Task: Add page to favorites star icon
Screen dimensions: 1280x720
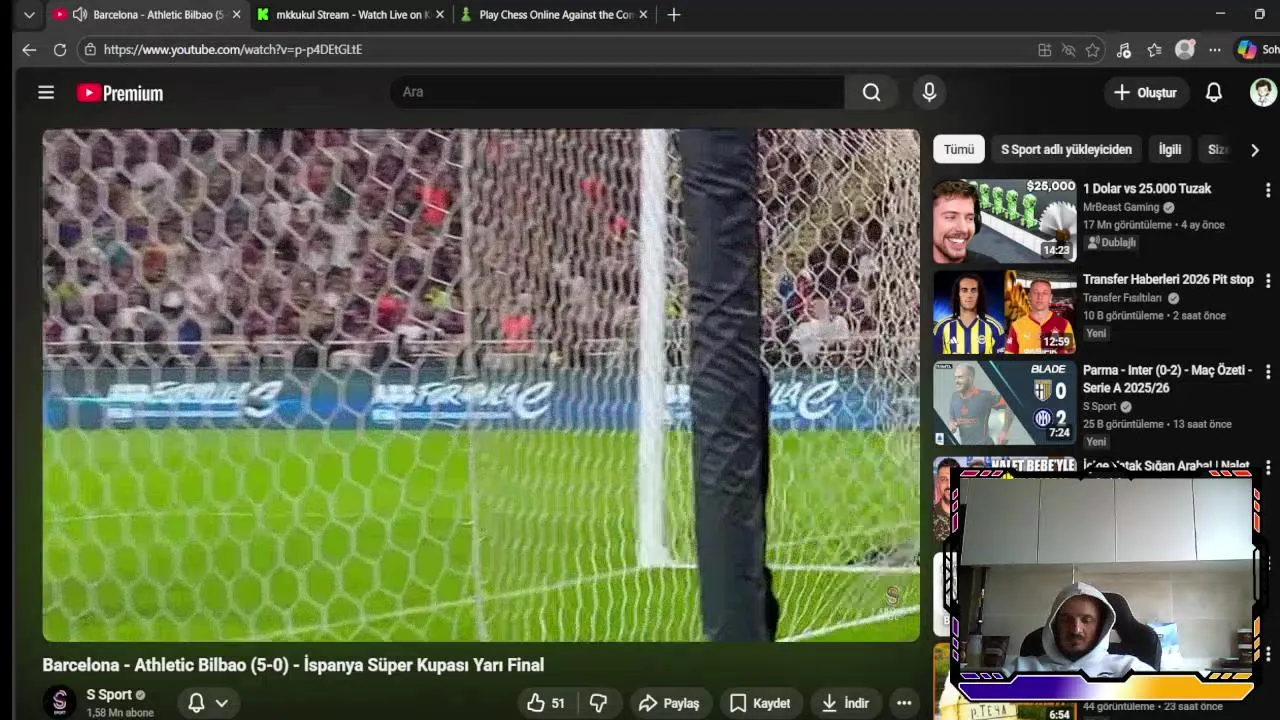Action: [1093, 50]
